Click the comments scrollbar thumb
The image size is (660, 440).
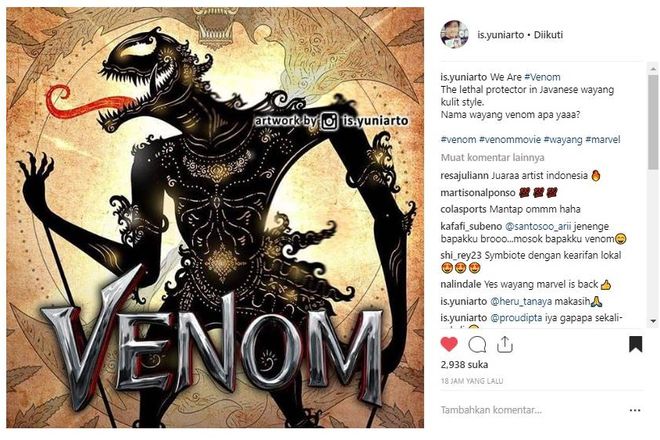click(x=653, y=122)
